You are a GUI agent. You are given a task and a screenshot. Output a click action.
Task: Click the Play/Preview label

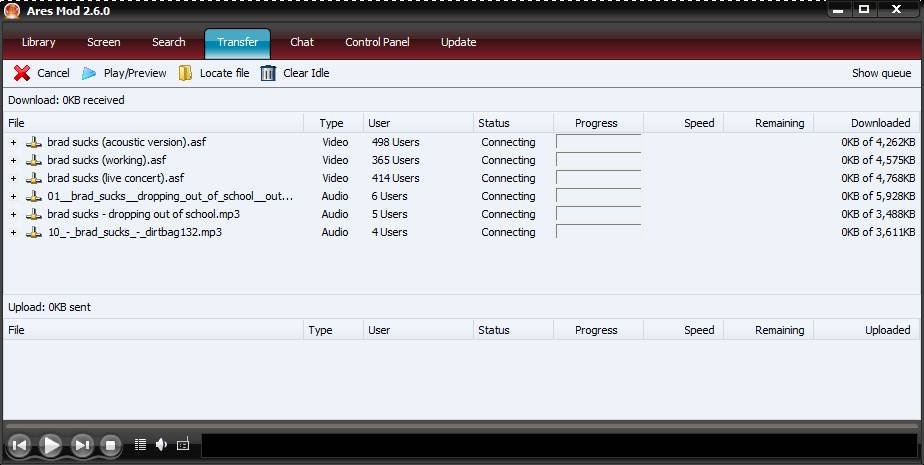pyautogui.click(x=135, y=73)
